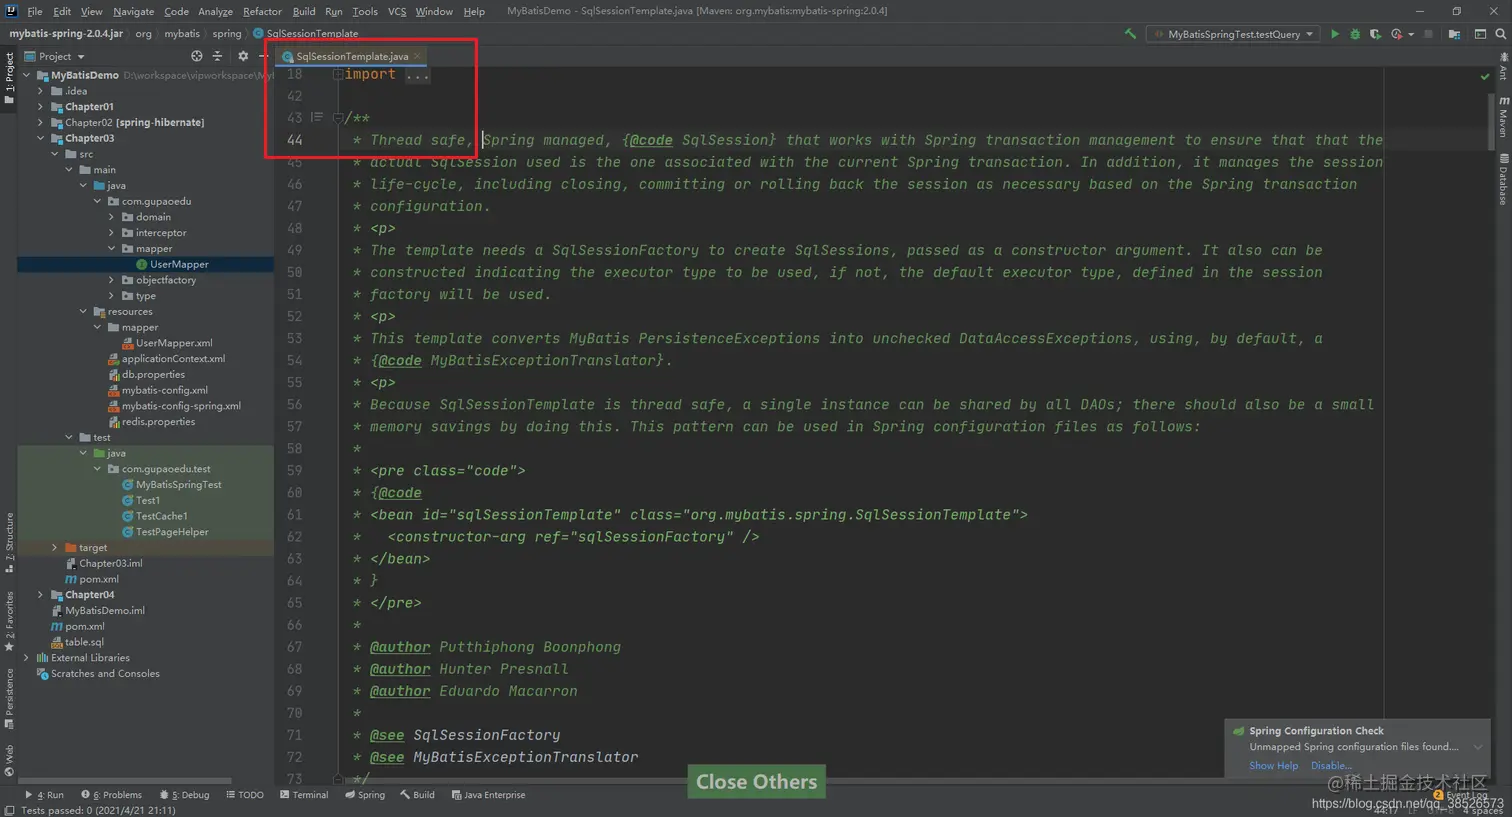
Task: Open the File menu
Action: click(35, 11)
